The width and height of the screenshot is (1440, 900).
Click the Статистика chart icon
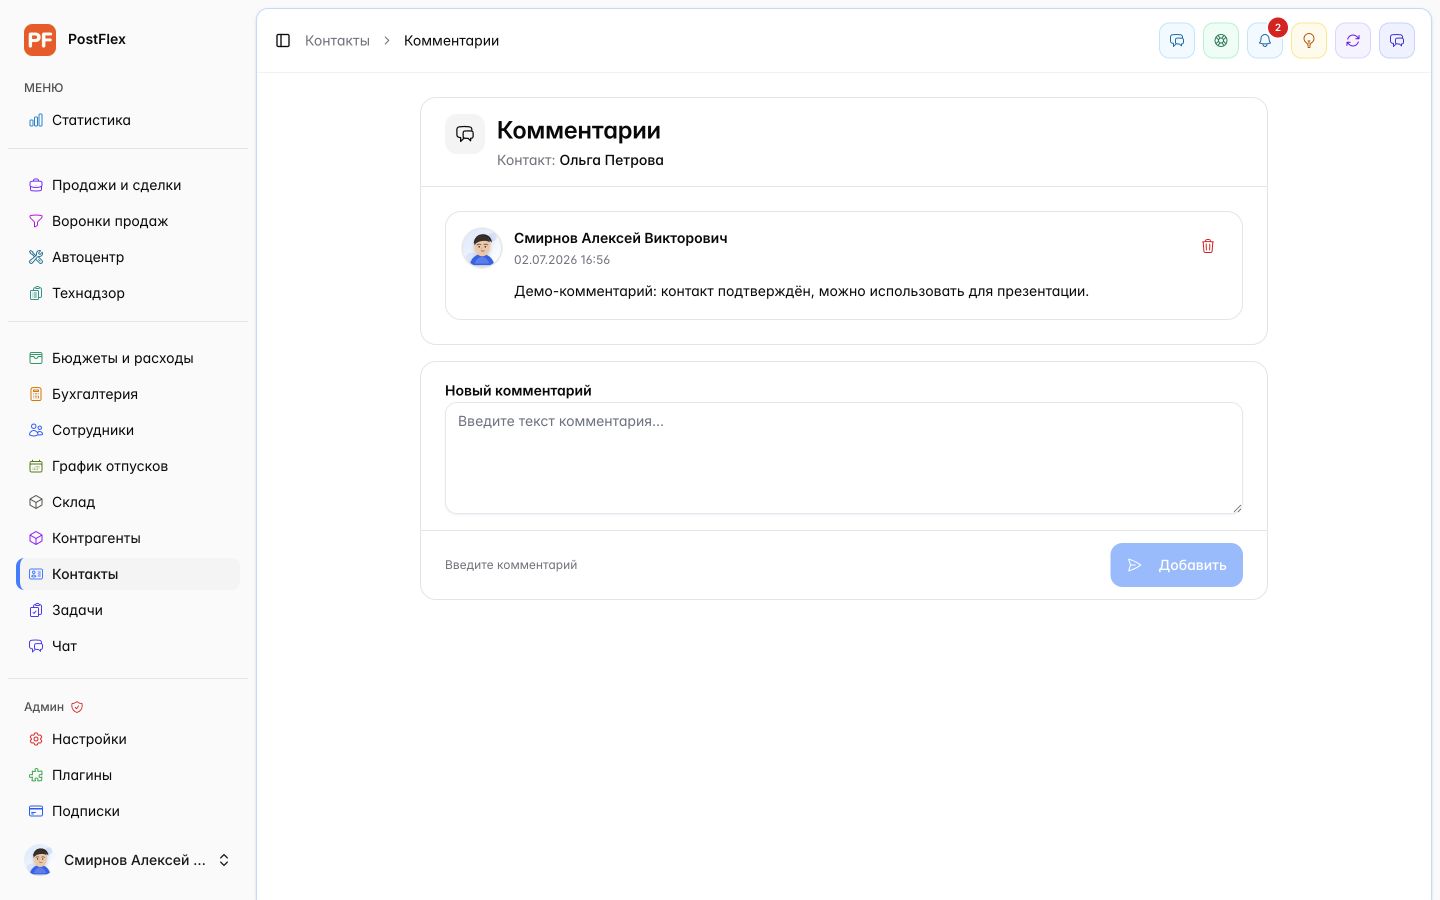pos(36,120)
